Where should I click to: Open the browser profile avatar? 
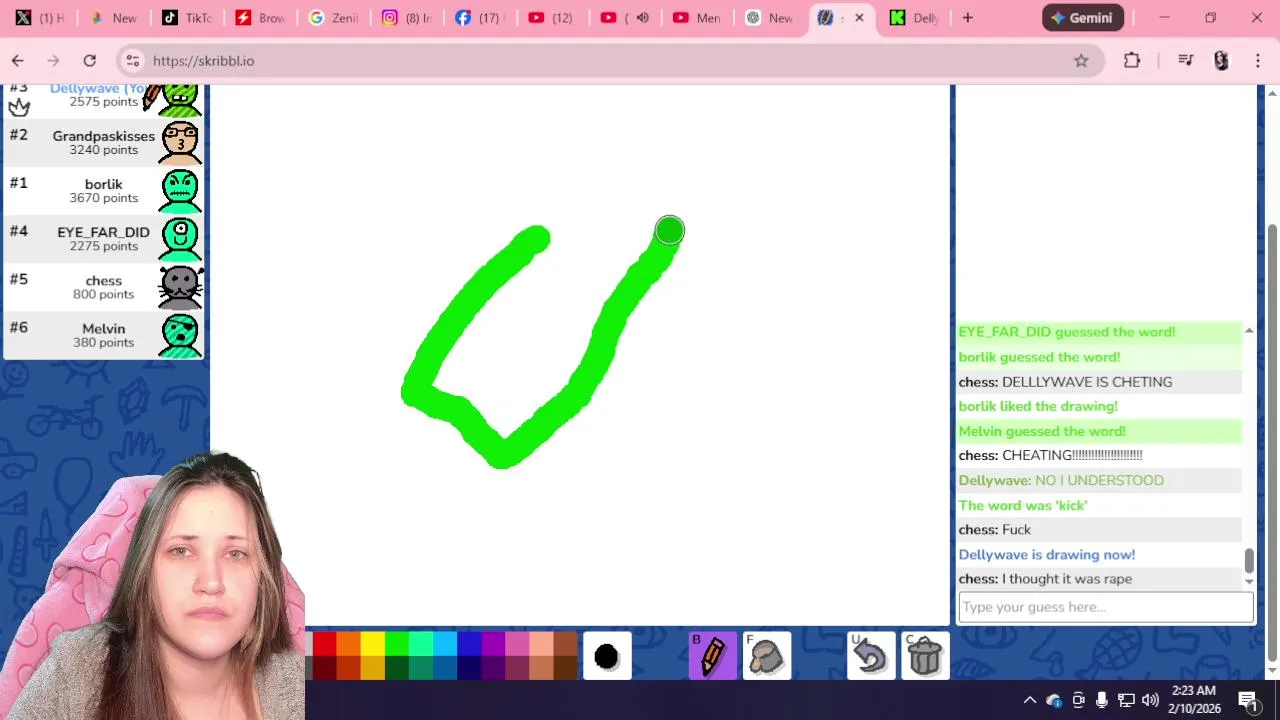tap(1221, 61)
